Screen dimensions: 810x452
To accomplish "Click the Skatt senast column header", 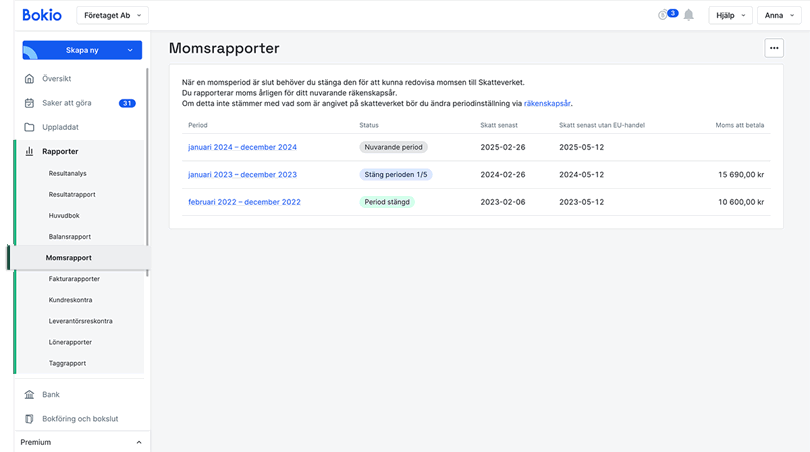I will pyautogui.click(x=499, y=125).
